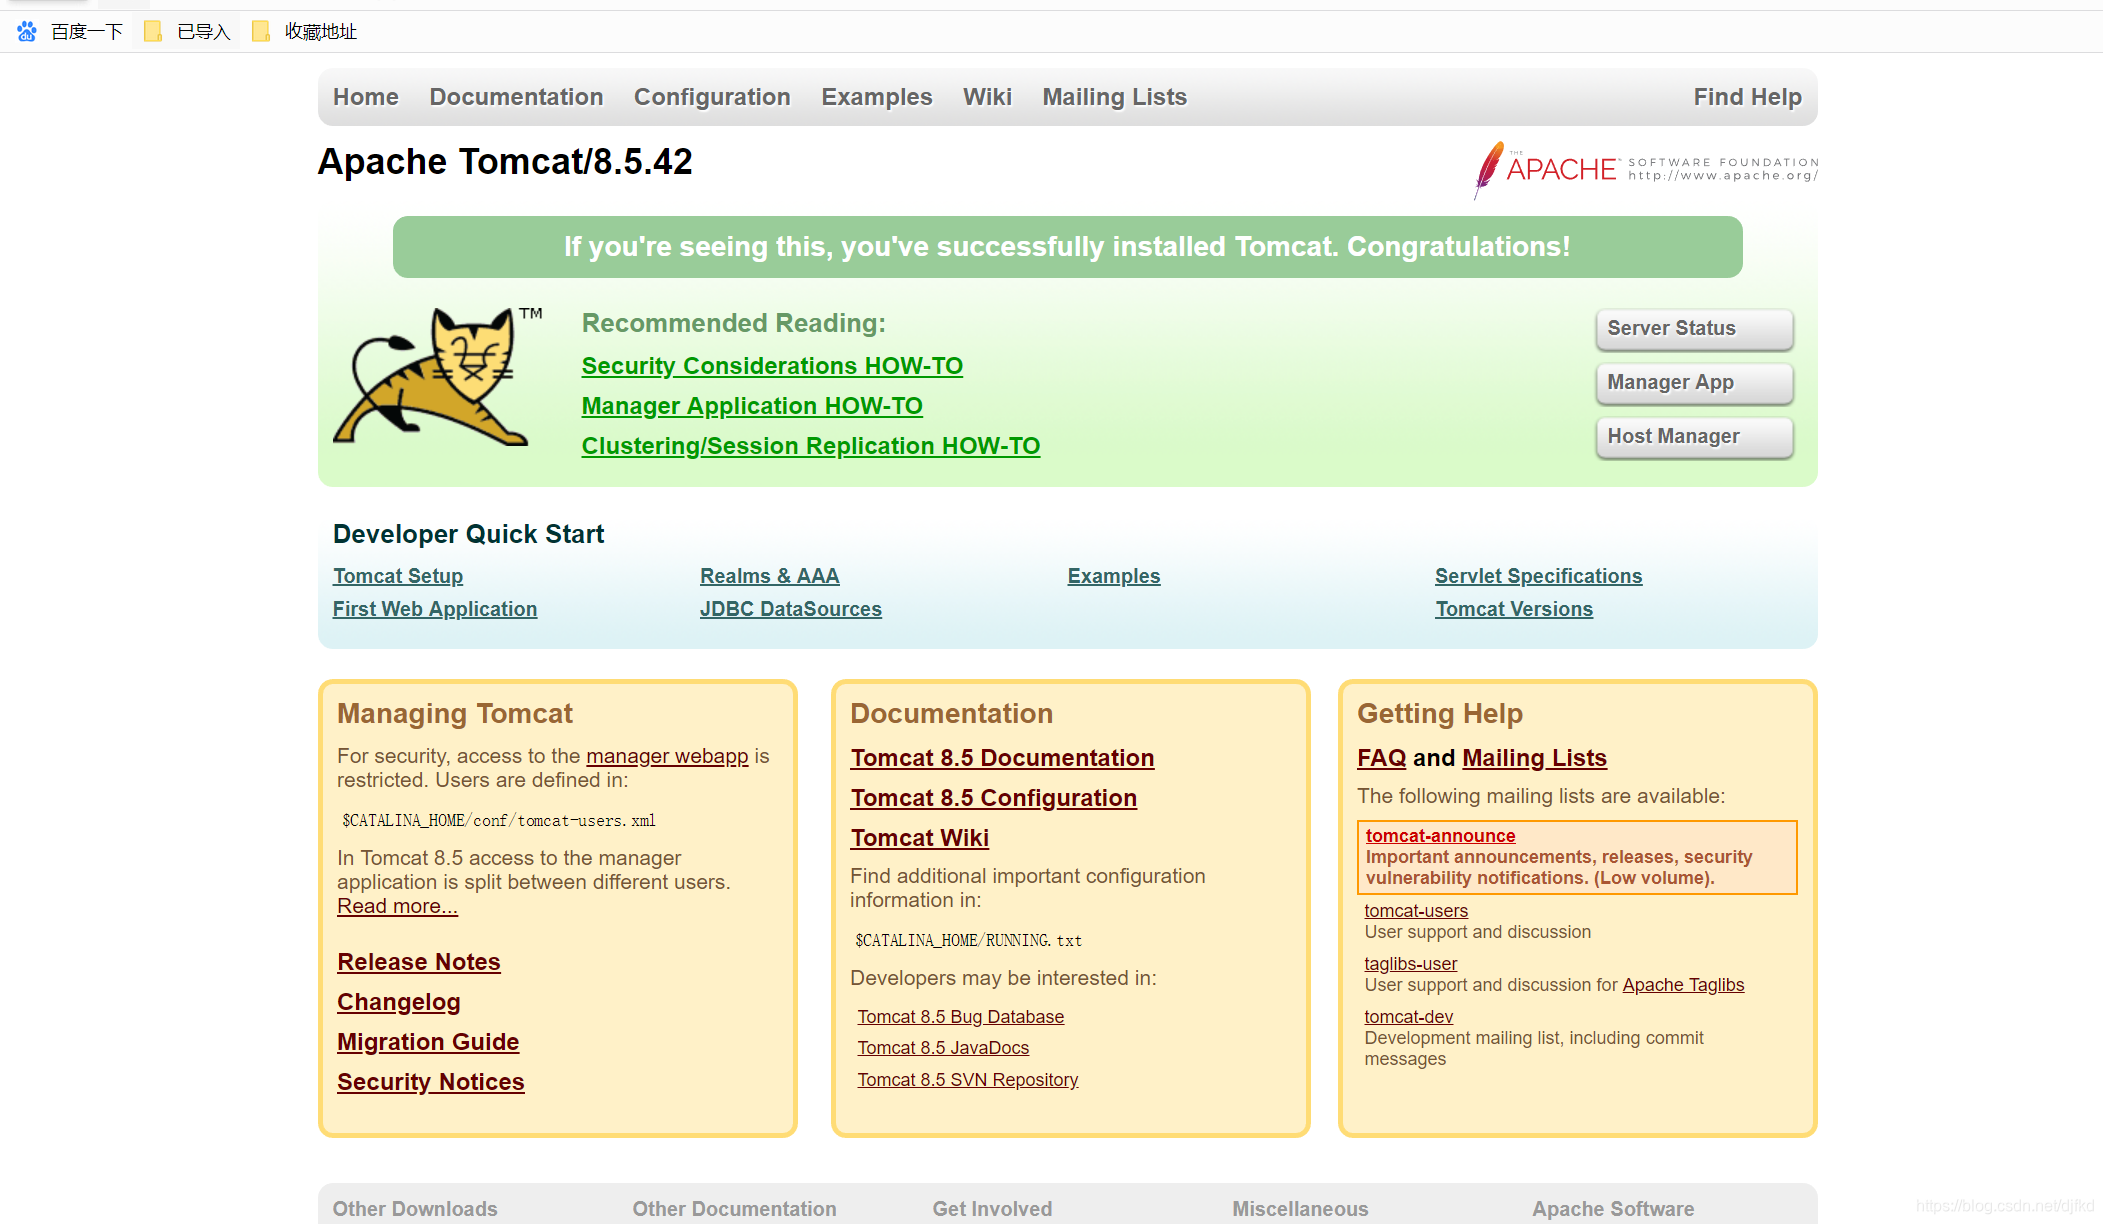Image resolution: width=2103 pixels, height=1224 pixels.
Task: Go to Examples in the navigation bar
Action: tap(877, 97)
